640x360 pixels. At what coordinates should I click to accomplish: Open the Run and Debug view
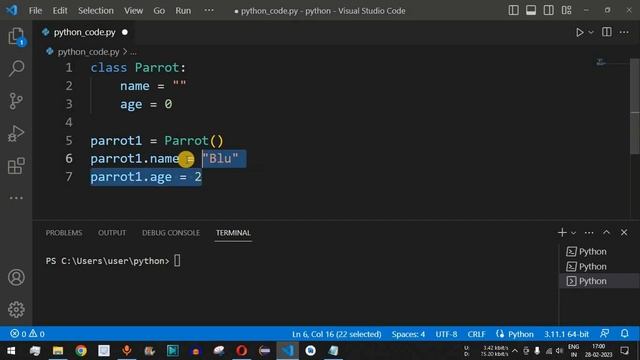click(x=16, y=133)
